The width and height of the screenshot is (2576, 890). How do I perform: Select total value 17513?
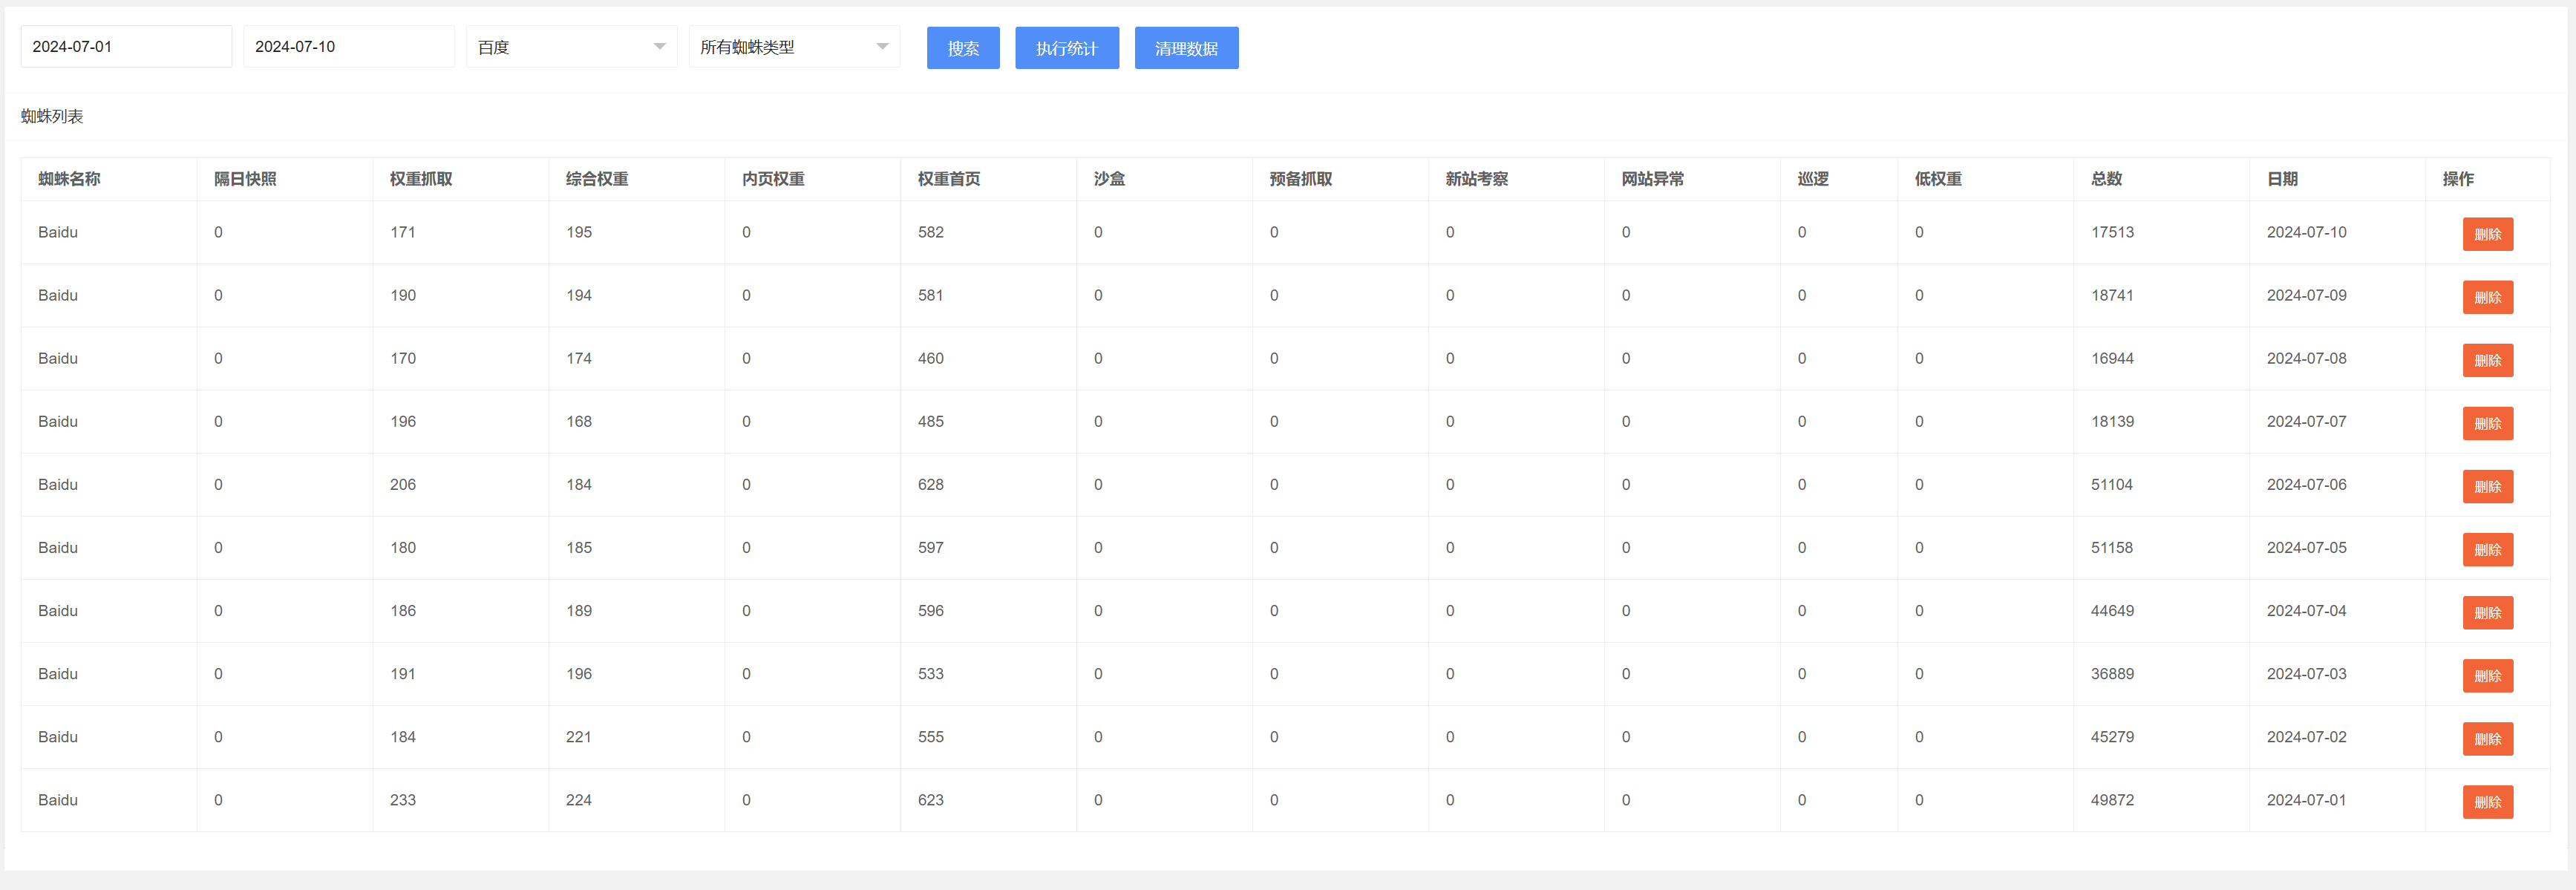[2112, 232]
